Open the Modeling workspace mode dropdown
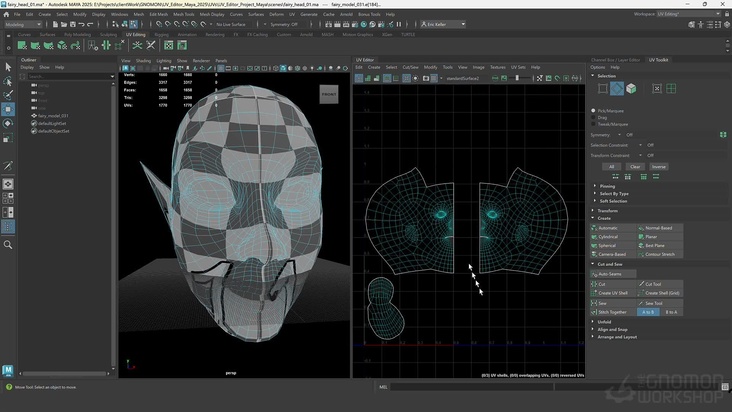The image size is (732, 412). point(24,24)
